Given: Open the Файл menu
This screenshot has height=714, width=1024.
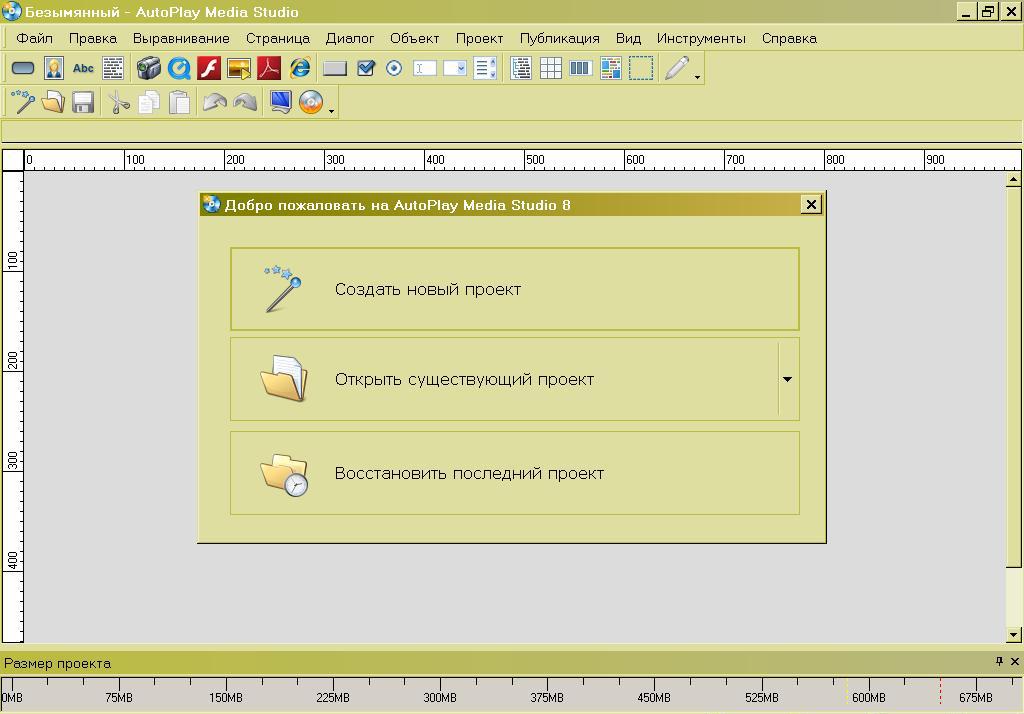Looking at the screenshot, I should [x=35, y=39].
